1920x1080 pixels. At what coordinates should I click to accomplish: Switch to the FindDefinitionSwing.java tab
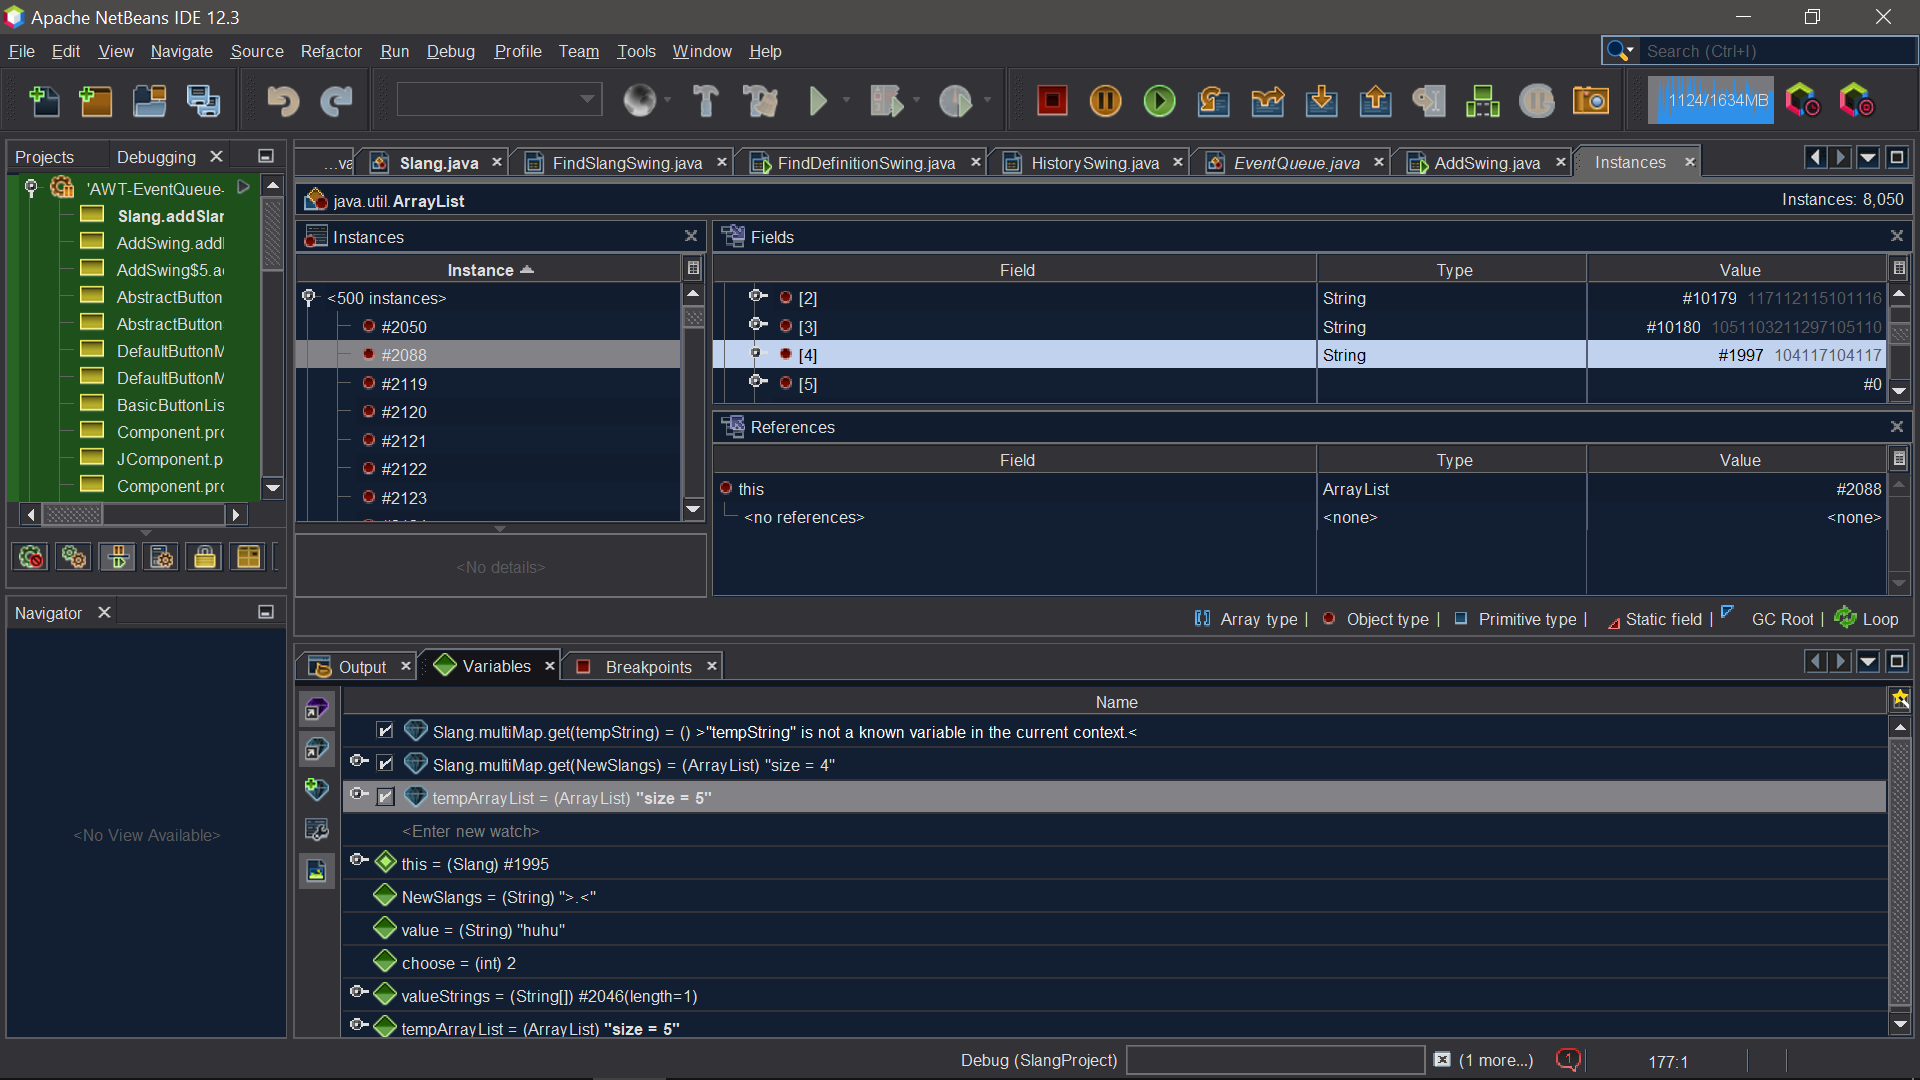[x=866, y=163]
